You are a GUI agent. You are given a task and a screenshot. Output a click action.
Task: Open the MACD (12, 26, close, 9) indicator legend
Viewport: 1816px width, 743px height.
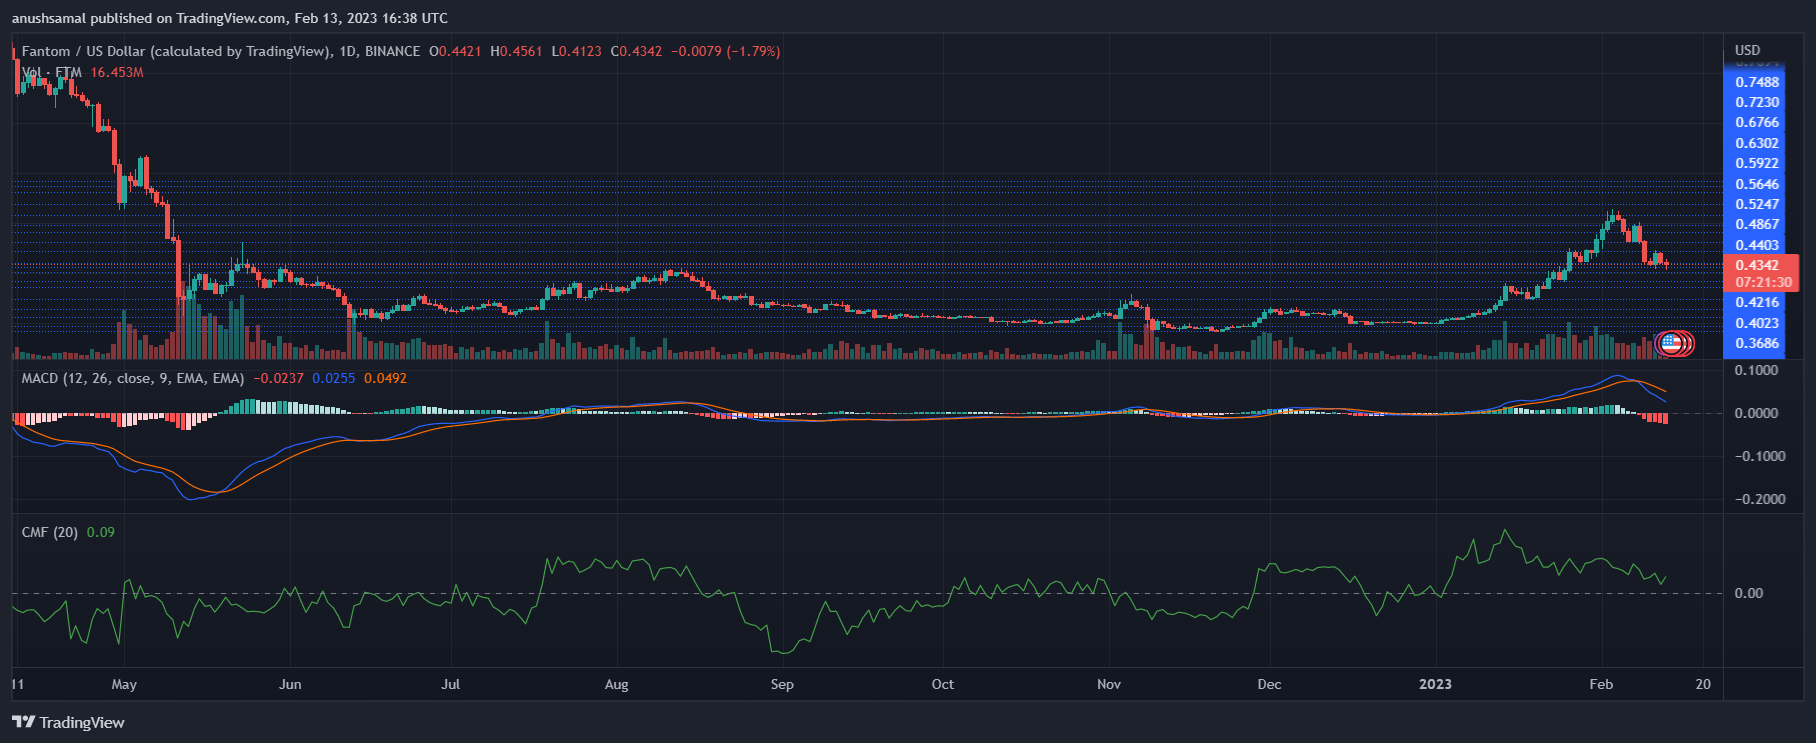coord(132,378)
